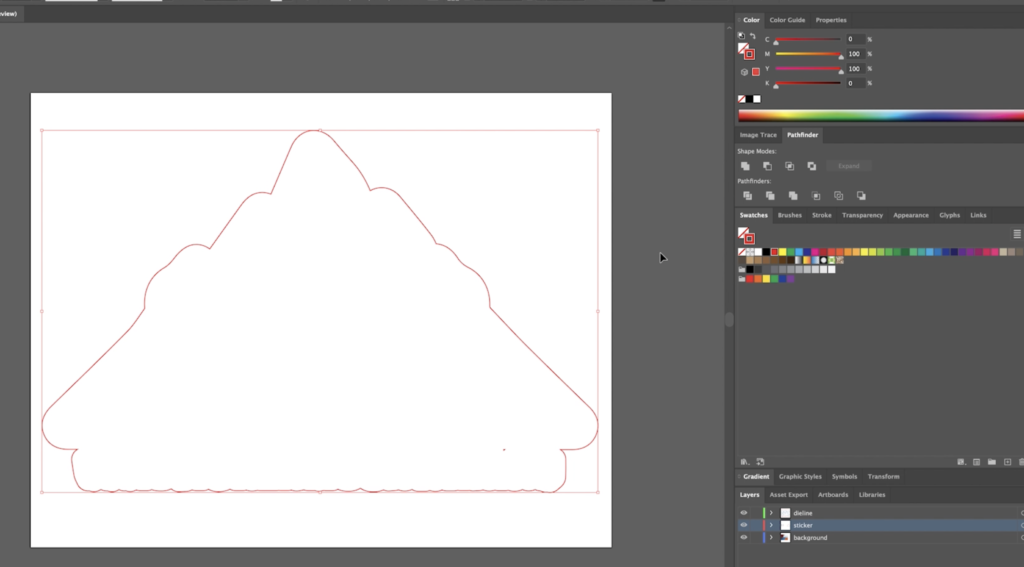This screenshot has width=1024, height=567.
Task: Select the sticker layer thumbnail
Action: (786, 525)
